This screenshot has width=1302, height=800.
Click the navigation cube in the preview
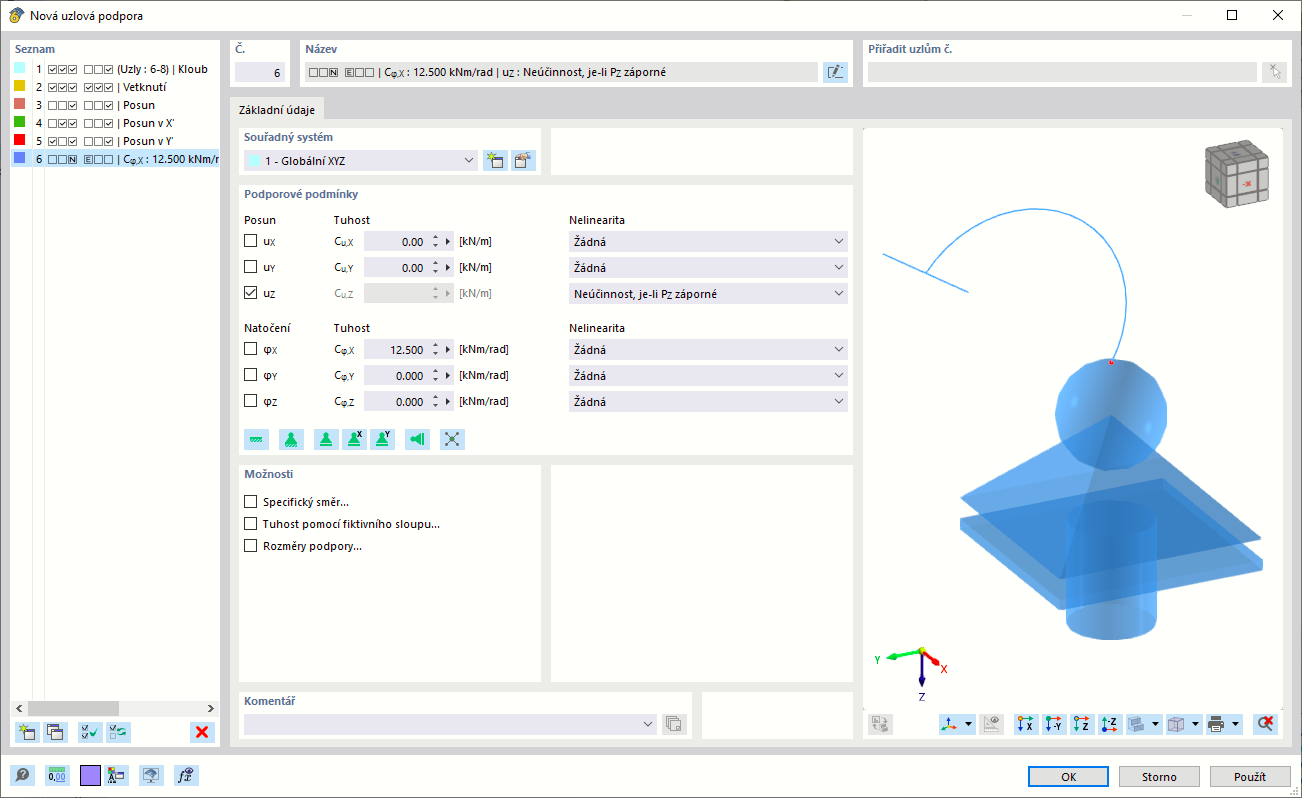(1236, 175)
